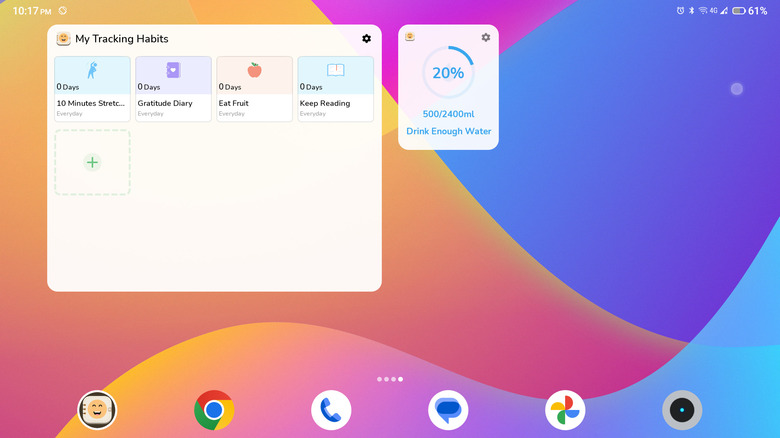Screen dimensions: 780x438
Task: Open the 10 Minutes Stretch habit card
Action: (x=92, y=89)
